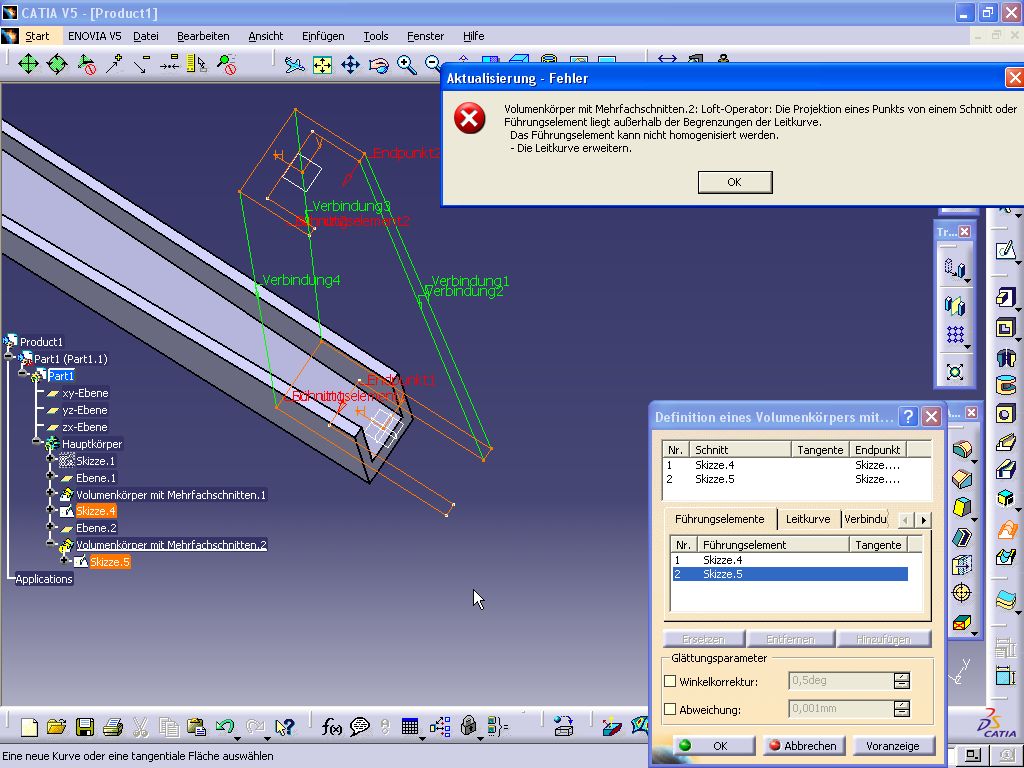Screen dimensions: 1024x768
Task: Click the padlock icon in bottom toolbar
Action: (x=468, y=725)
